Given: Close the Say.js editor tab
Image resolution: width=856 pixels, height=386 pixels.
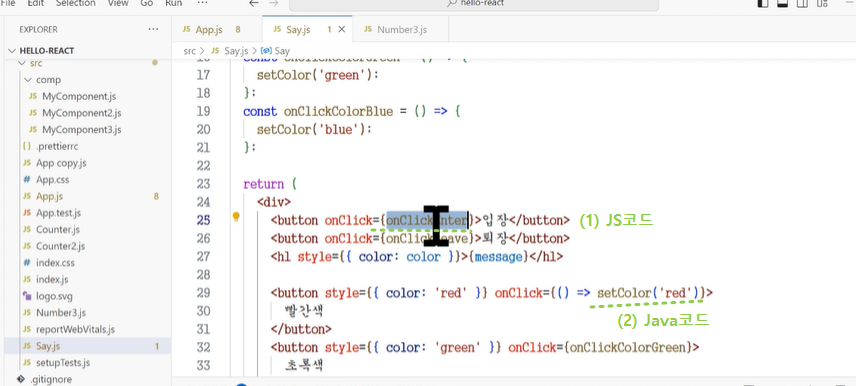Looking at the screenshot, I should pos(342,29).
